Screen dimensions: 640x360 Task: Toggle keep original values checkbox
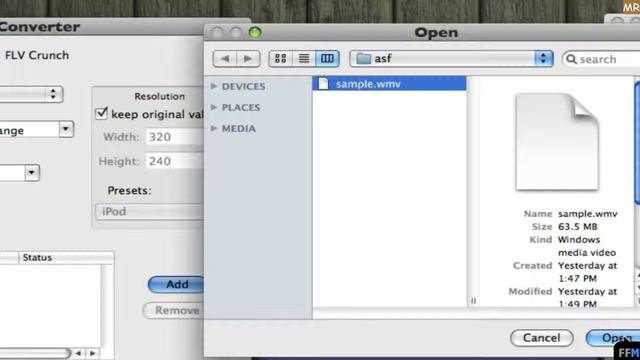point(101,113)
